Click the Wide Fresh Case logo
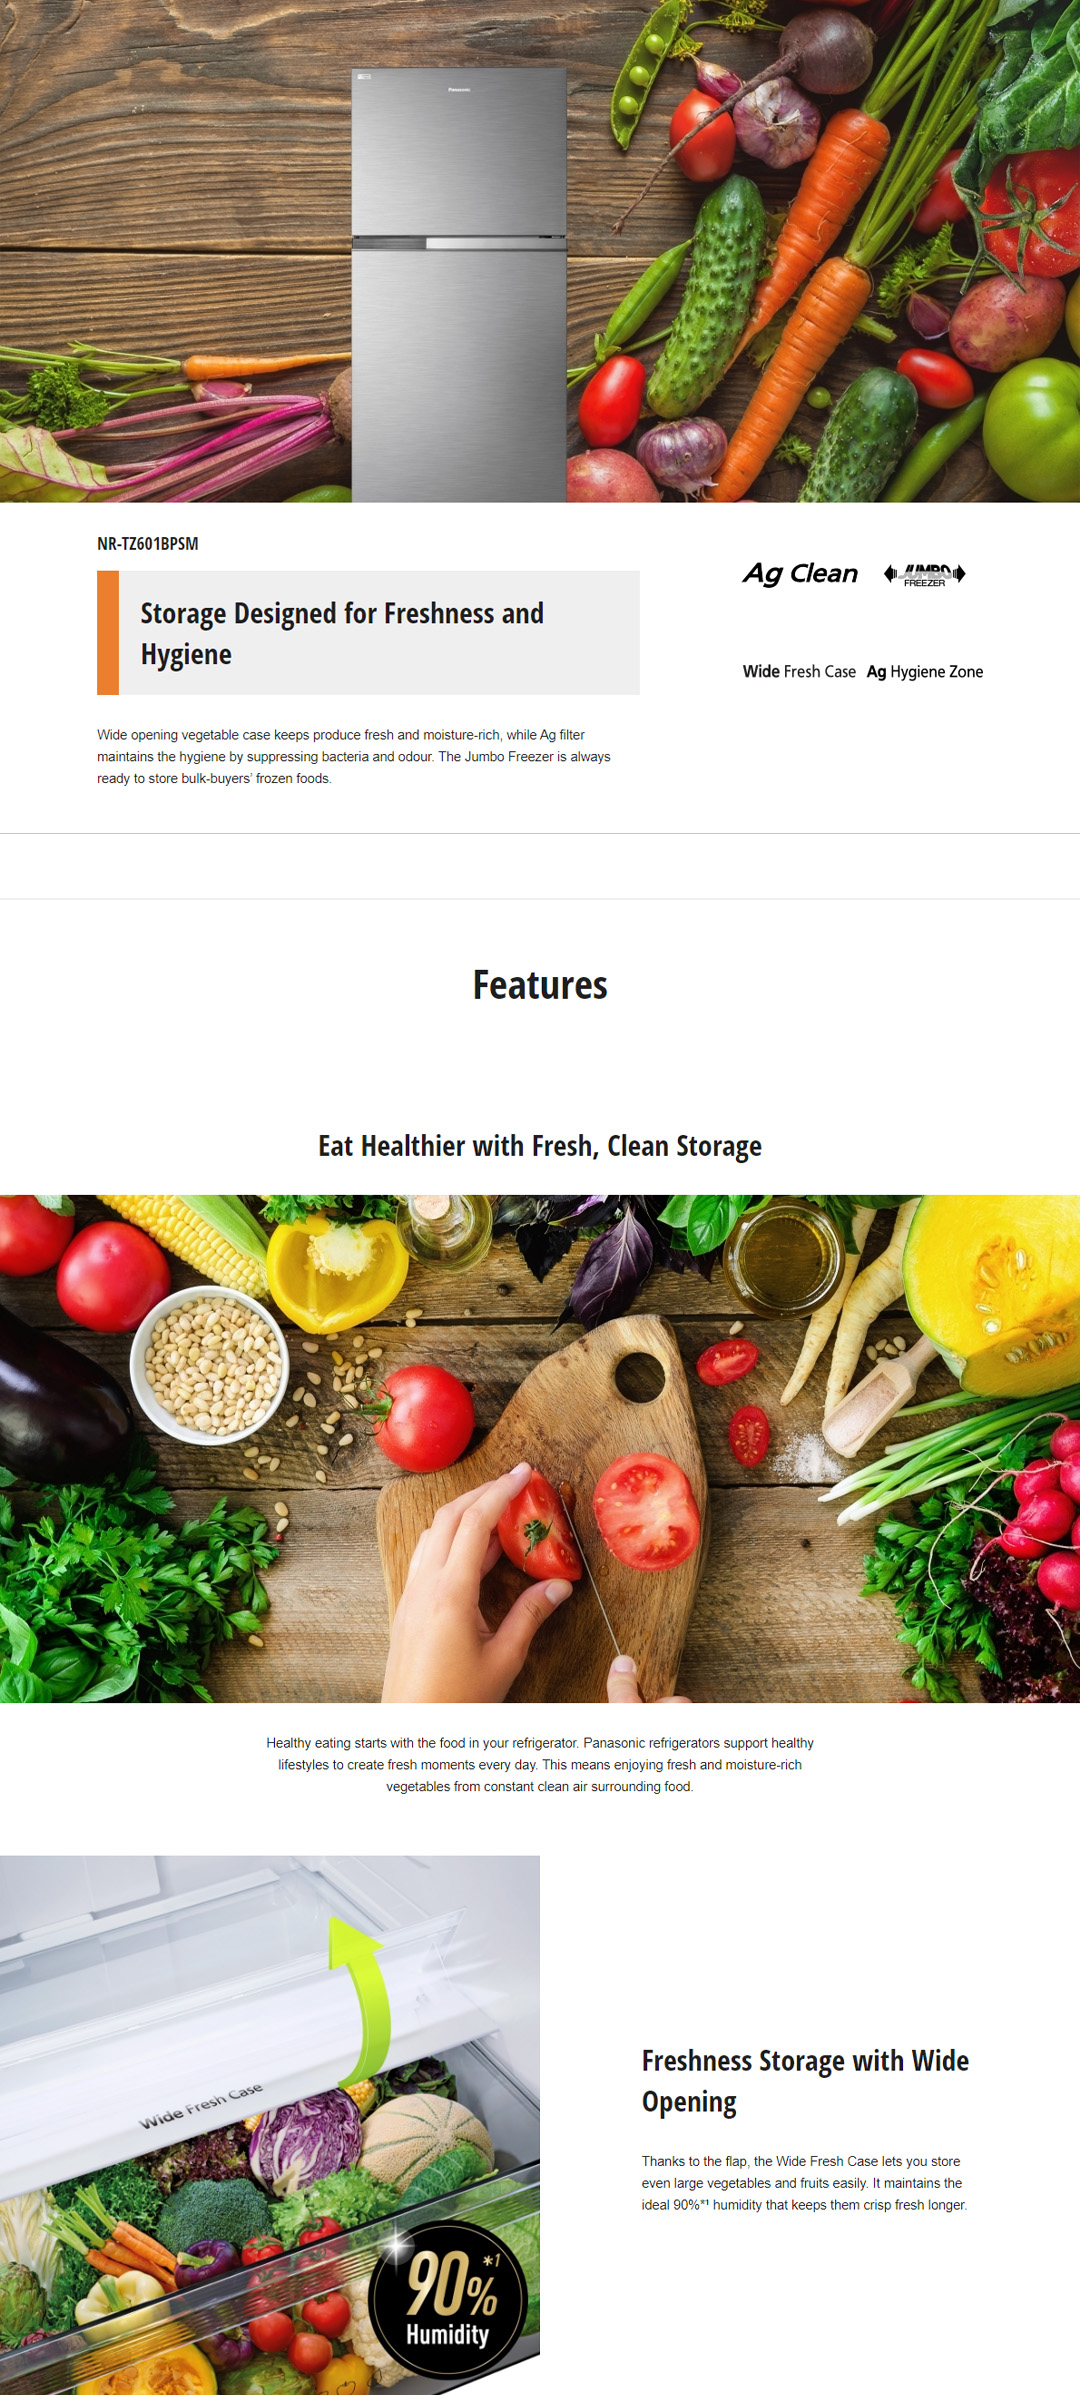This screenshot has width=1080, height=2395. 799,671
